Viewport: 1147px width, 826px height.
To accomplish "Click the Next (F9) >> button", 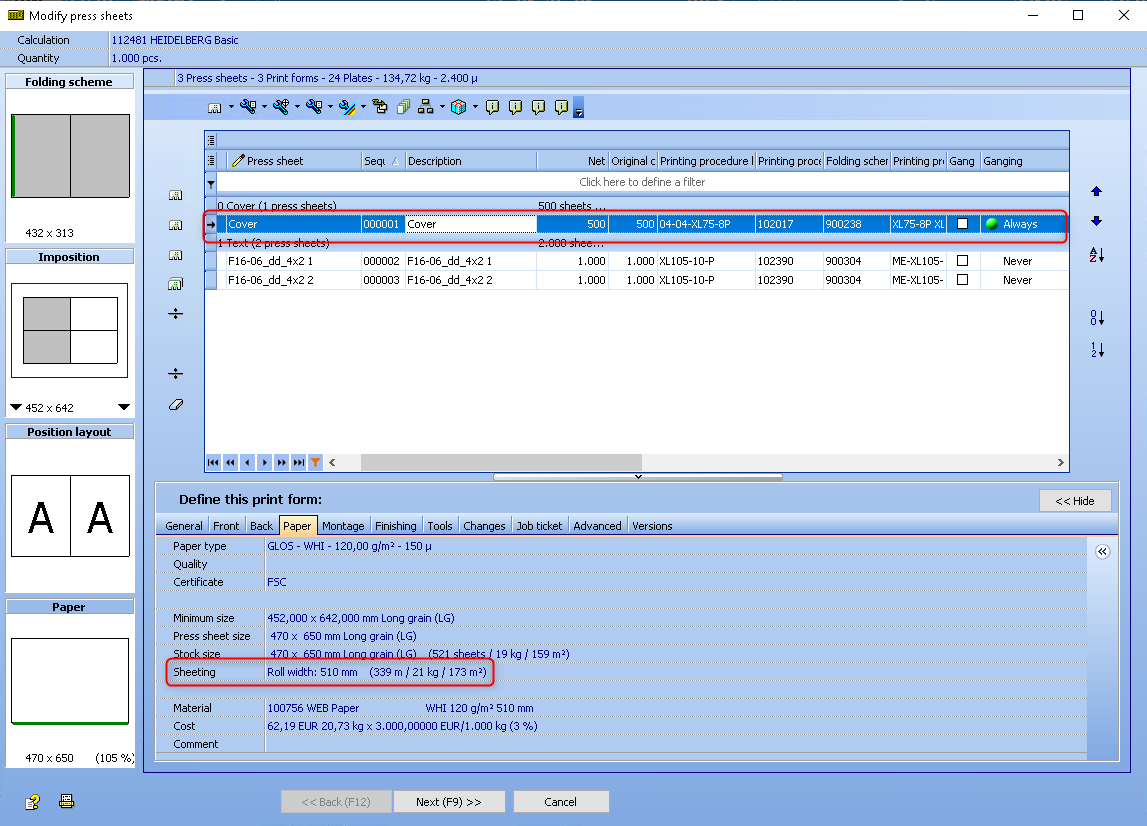I will pos(448,802).
